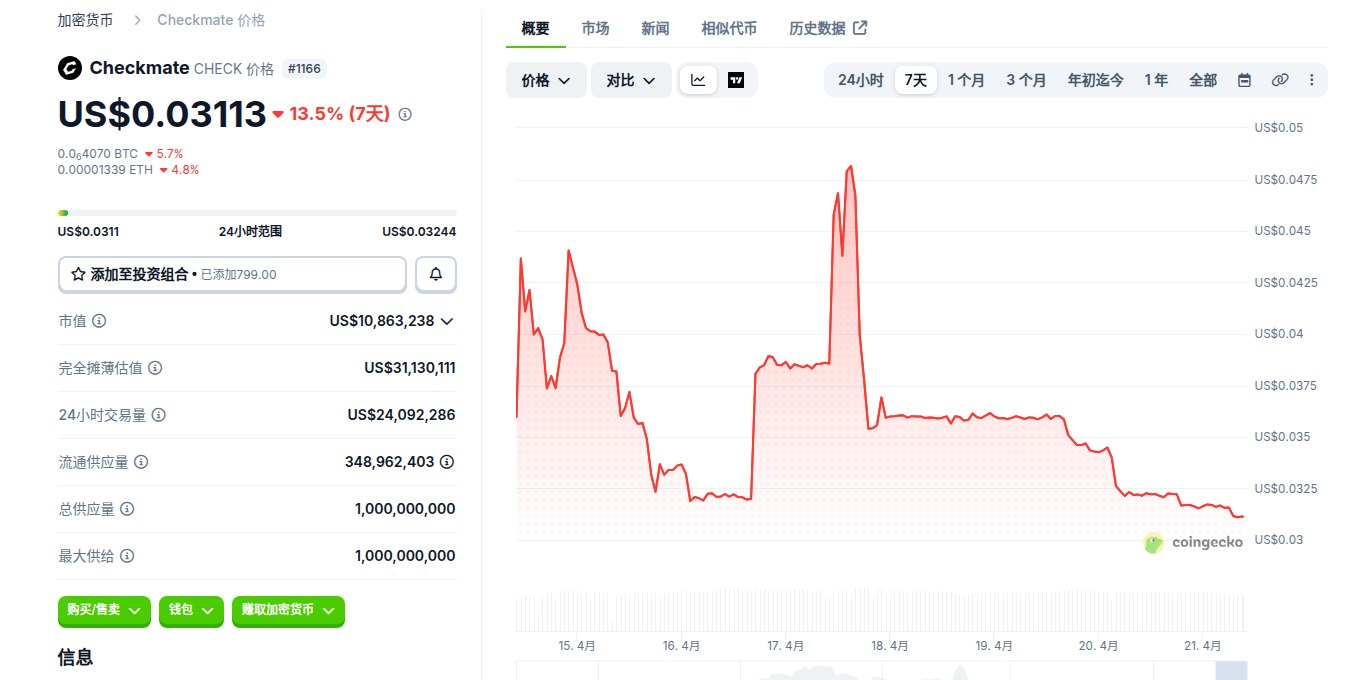Image resolution: width=1360 pixels, height=680 pixels.
Task: Click the US$24,092,286 volume value
Action: [402, 415]
